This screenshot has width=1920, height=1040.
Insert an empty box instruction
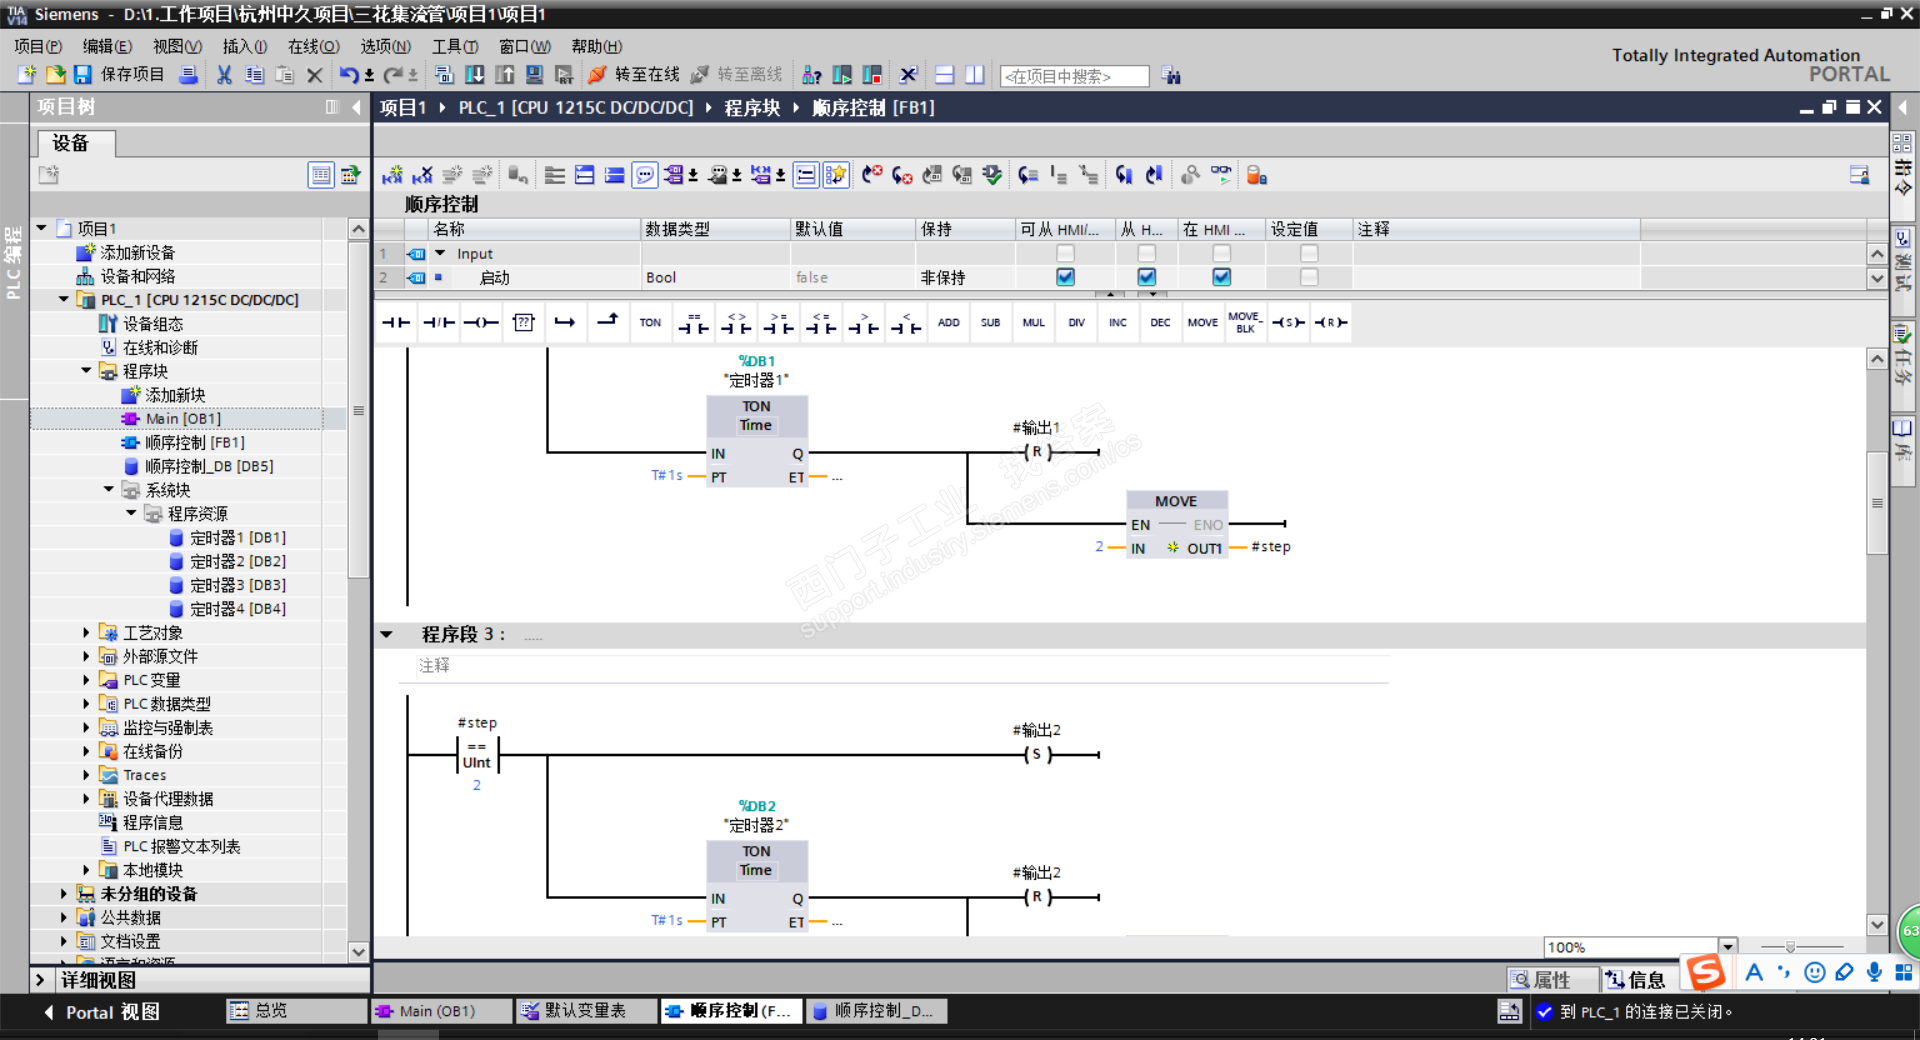pos(523,322)
